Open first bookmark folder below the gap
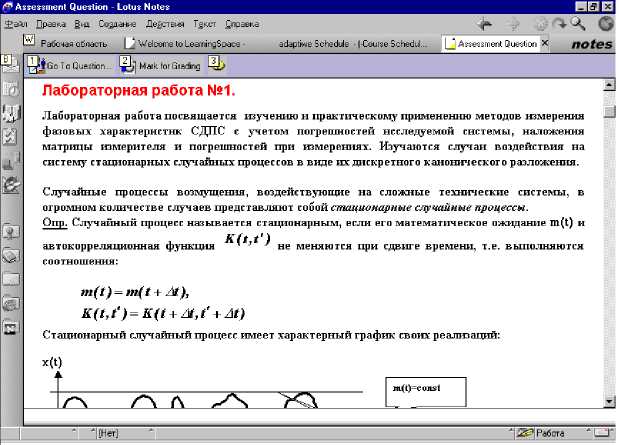619x445 pixels. [x=11, y=232]
